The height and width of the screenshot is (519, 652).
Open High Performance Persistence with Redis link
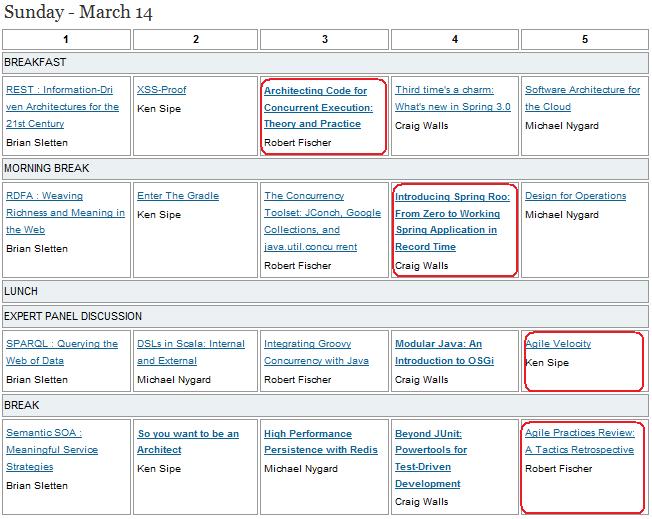coord(321,442)
